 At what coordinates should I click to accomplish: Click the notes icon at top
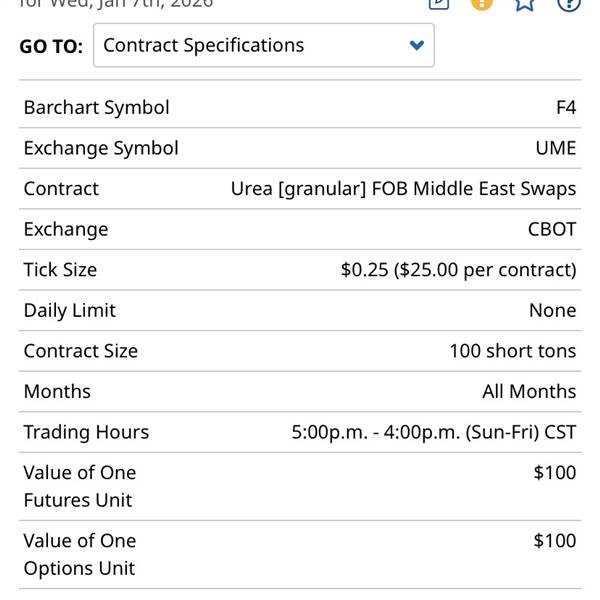[438, 3]
